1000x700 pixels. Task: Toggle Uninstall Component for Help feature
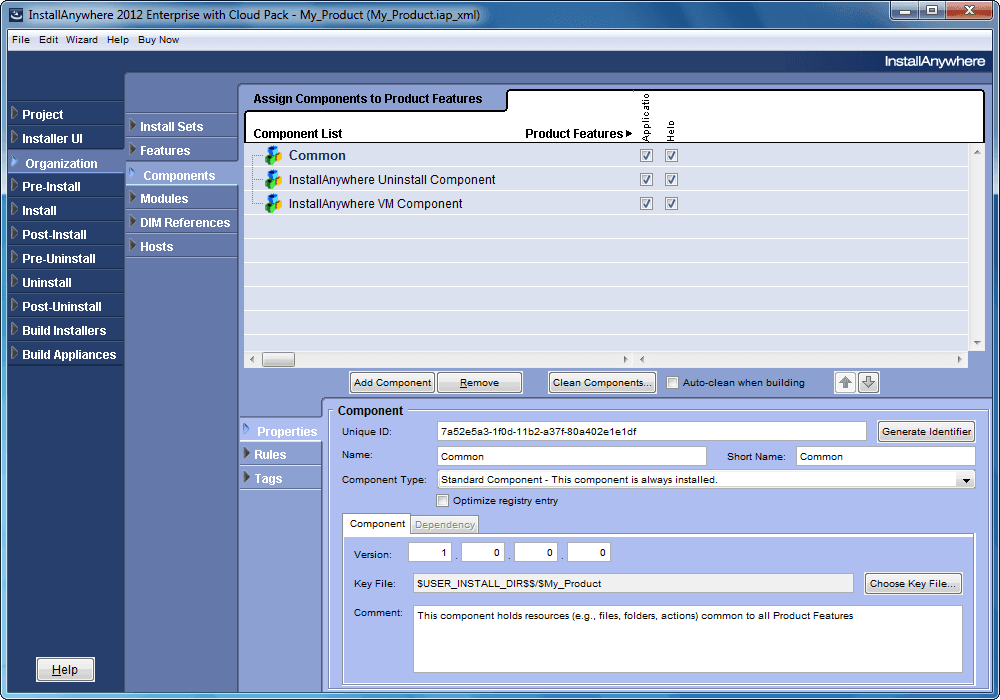click(671, 180)
